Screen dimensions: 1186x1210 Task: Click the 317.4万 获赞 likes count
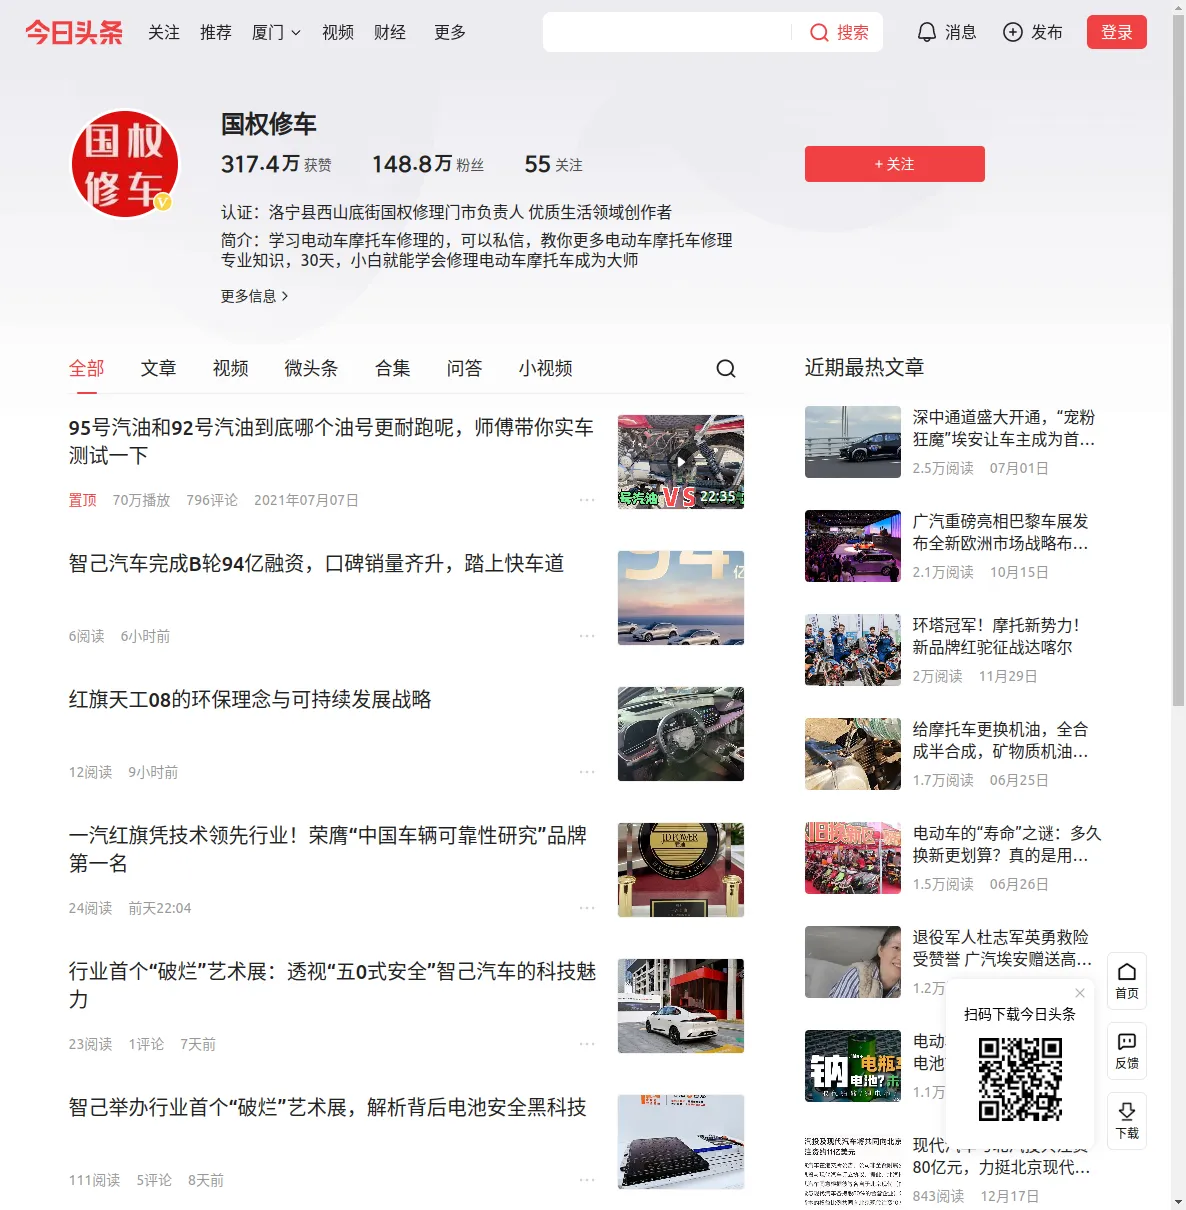(x=276, y=164)
